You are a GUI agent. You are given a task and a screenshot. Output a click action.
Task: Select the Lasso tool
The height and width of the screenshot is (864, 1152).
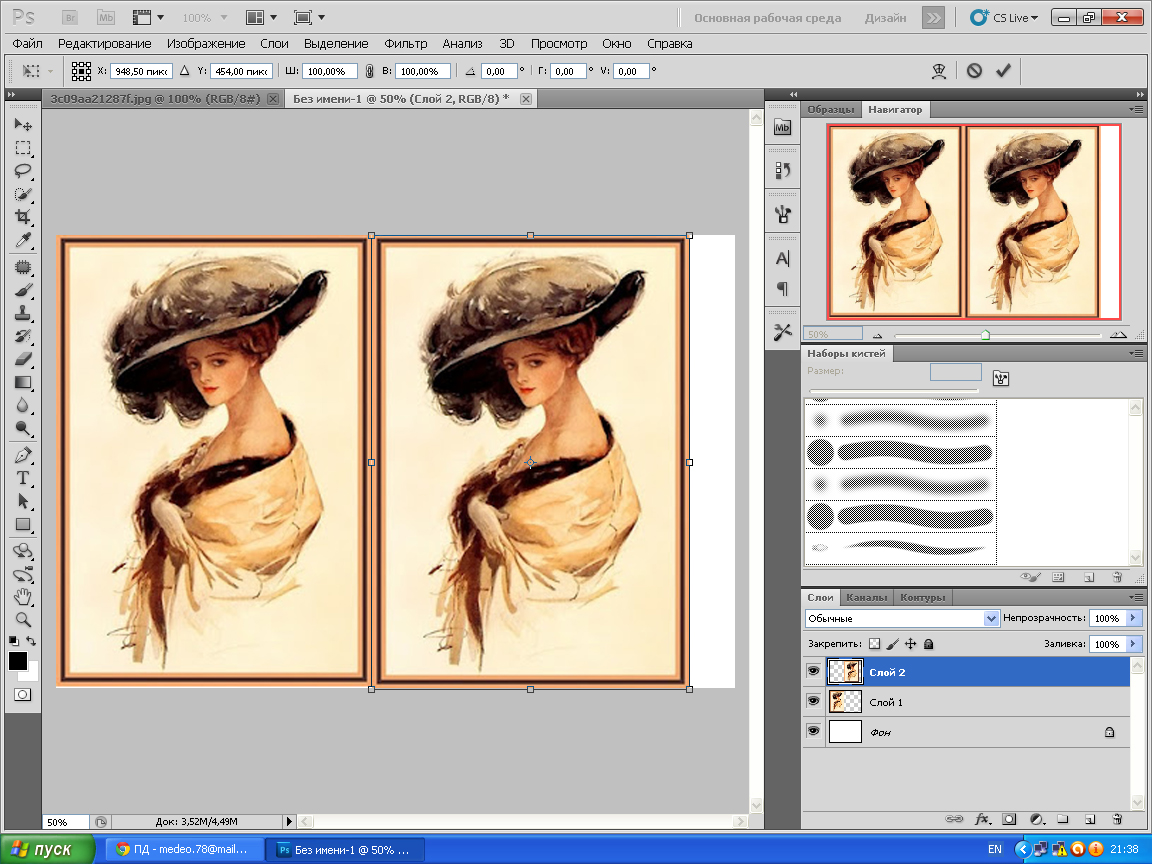click(x=23, y=171)
